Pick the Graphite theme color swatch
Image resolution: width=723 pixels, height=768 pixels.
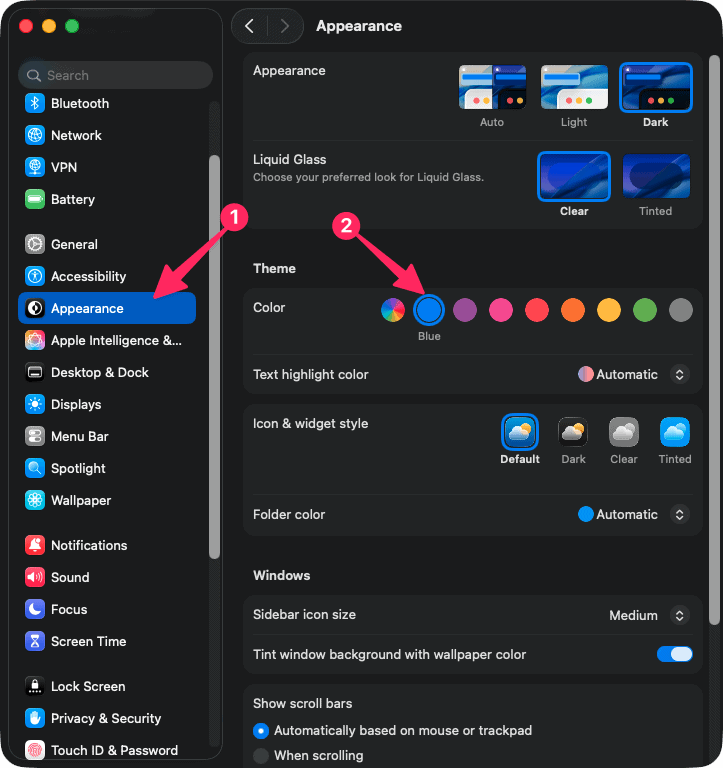(x=681, y=310)
